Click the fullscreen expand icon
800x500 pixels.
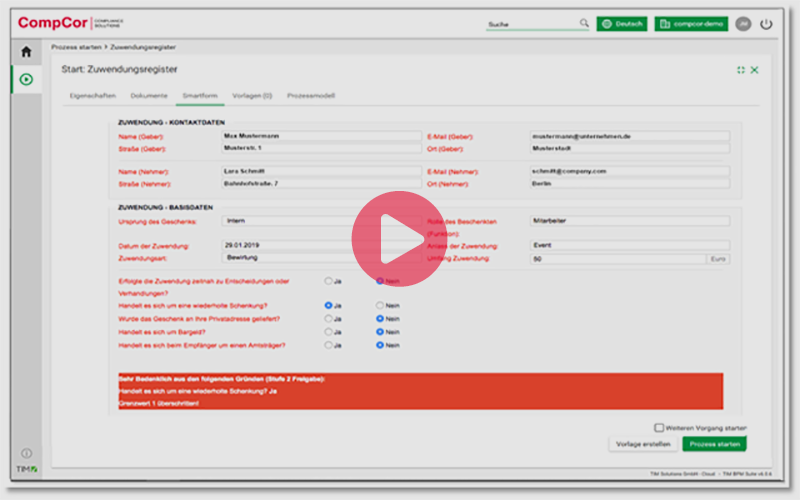(740, 70)
